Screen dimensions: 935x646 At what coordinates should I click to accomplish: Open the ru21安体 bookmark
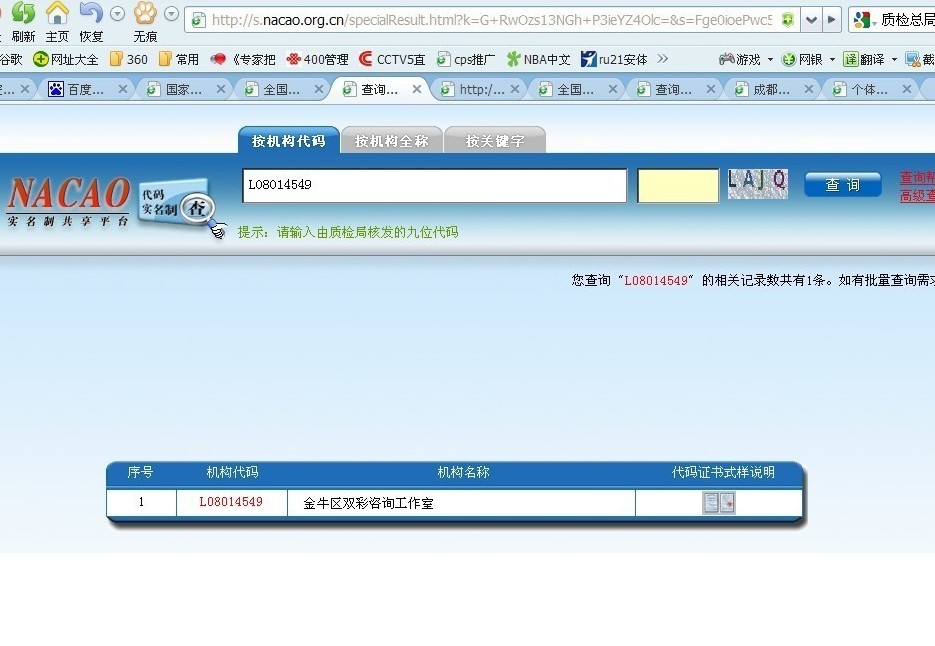(614, 59)
